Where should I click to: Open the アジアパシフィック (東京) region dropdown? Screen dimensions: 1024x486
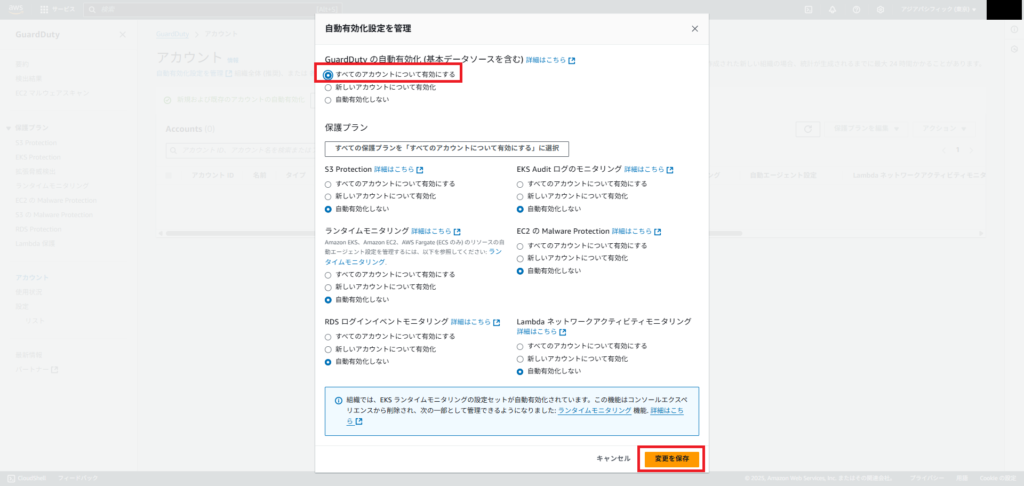point(938,10)
